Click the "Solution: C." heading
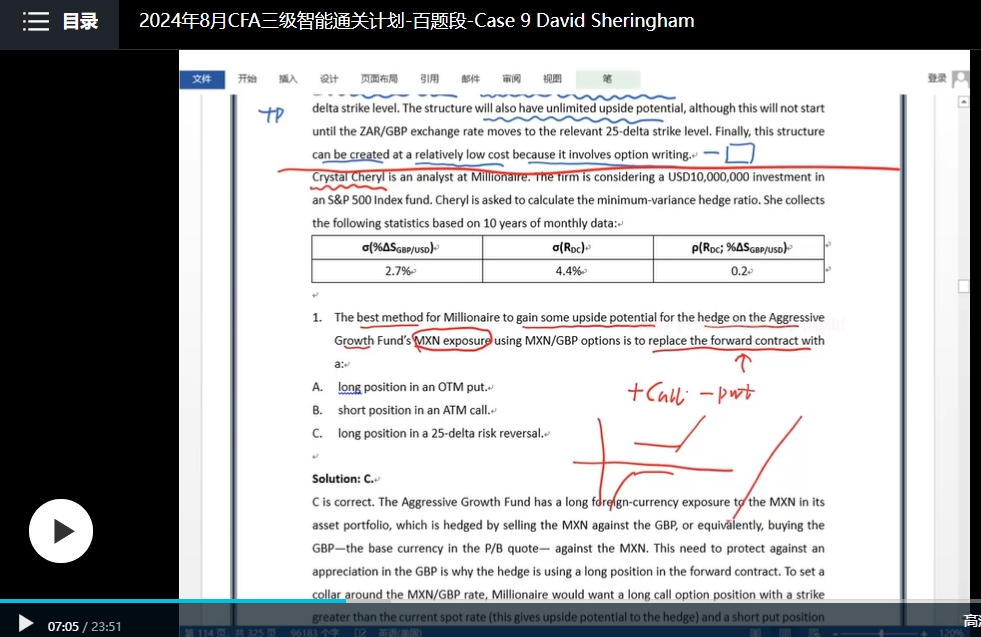The width and height of the screenshot is (981, 637). (x=343, y=479)
